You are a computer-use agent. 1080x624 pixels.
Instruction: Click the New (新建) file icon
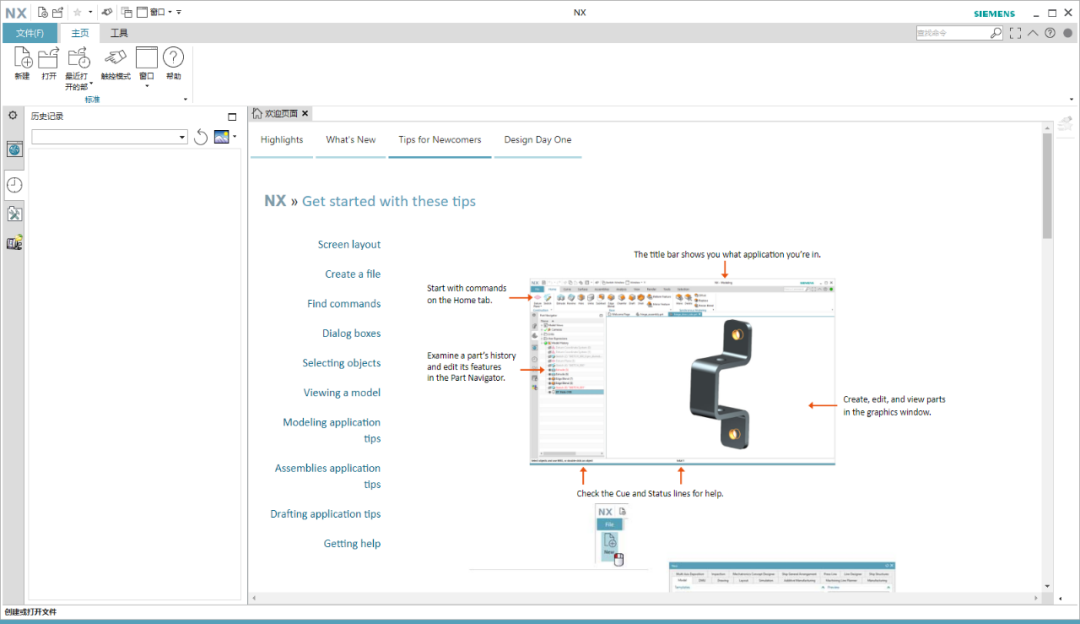click(23, 58)
